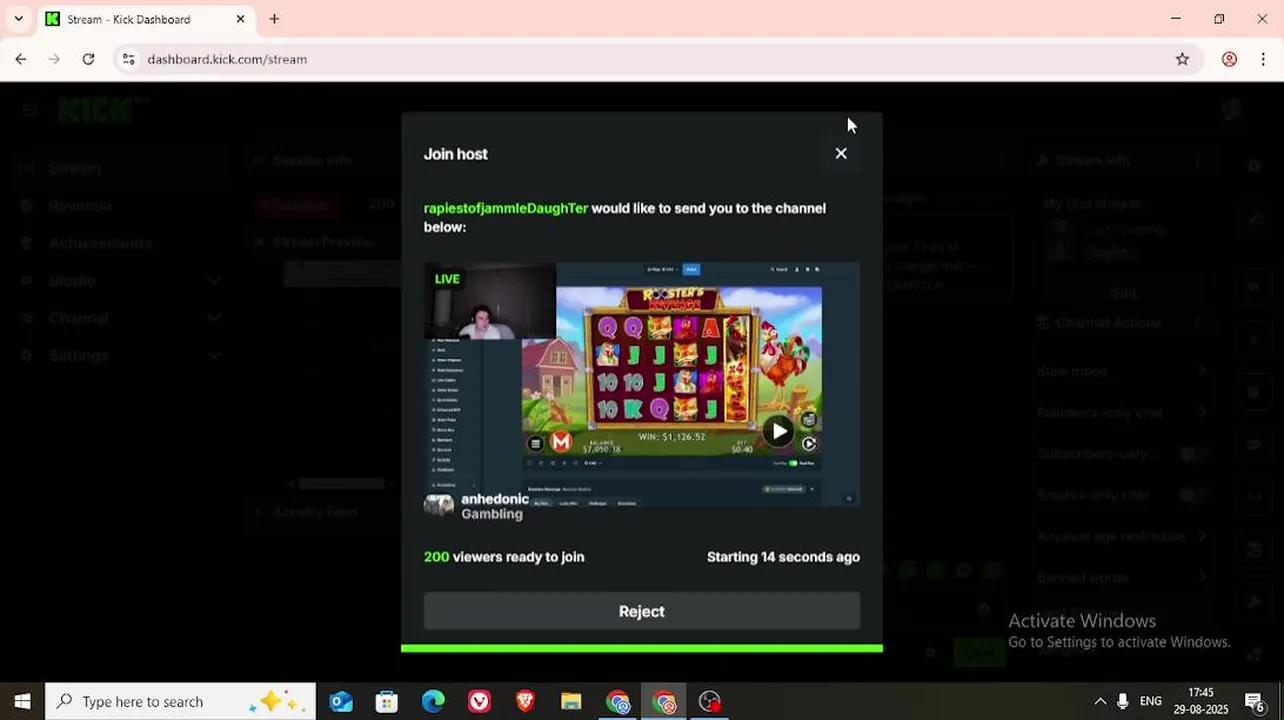Click the Windows taskbar search box

[x=181, y=701]
